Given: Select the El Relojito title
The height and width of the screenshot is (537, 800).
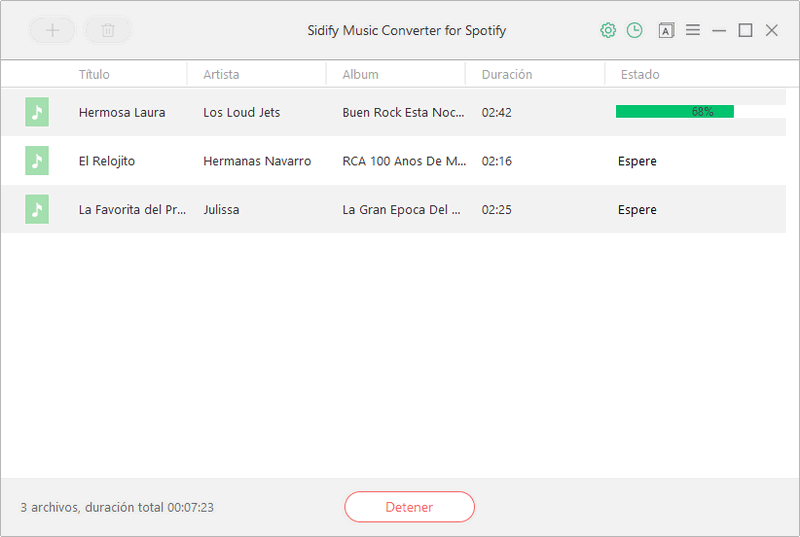Looking at the screenshot, I should click(x=107, y=161).
